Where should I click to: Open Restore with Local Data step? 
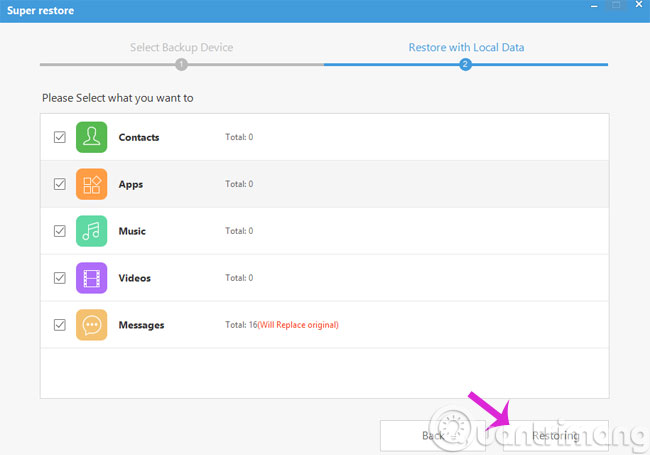pyautogui.click(x=466, y=47)
